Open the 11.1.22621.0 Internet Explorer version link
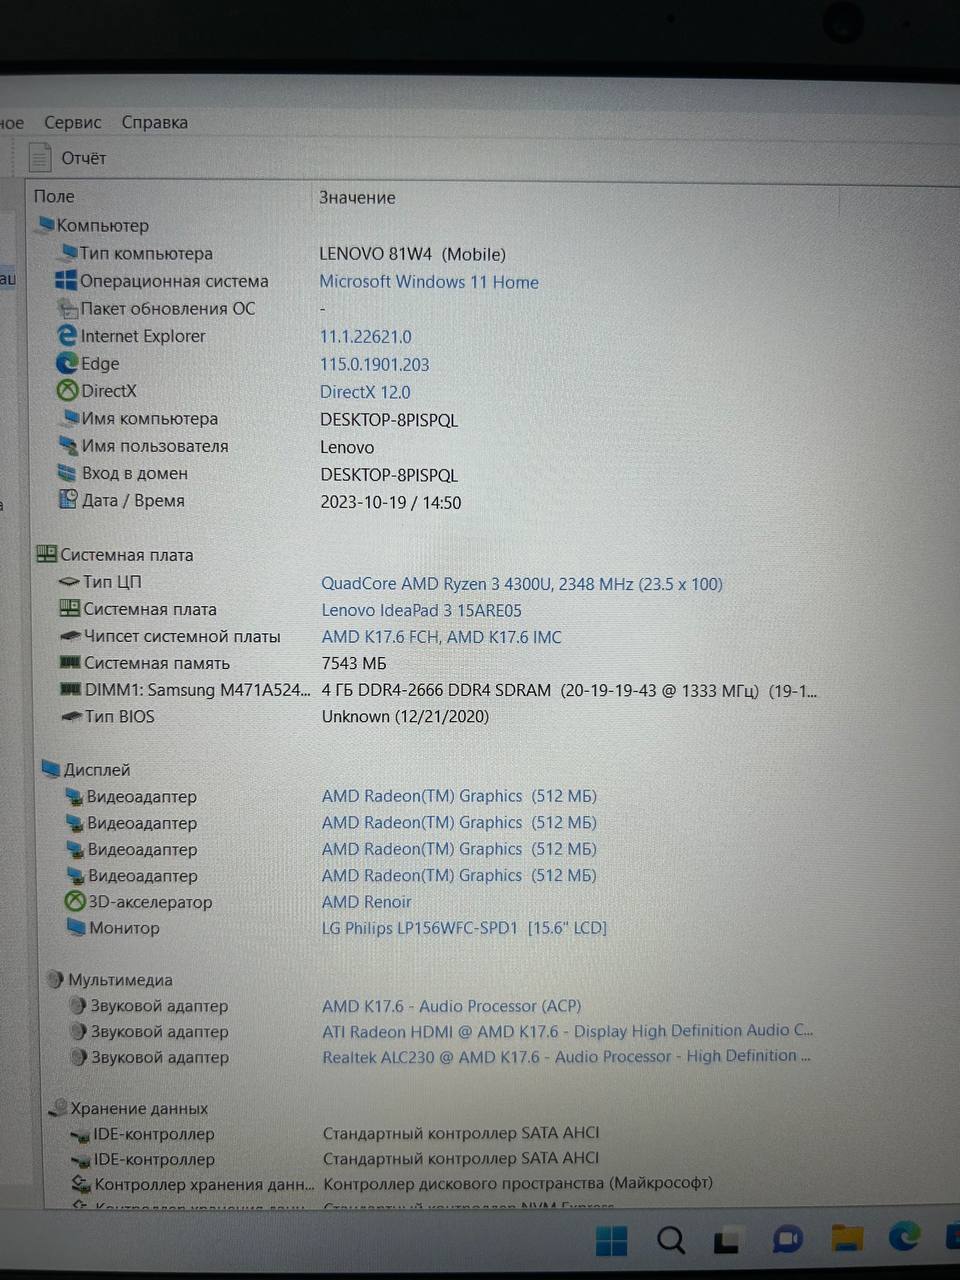 [366, 337]
